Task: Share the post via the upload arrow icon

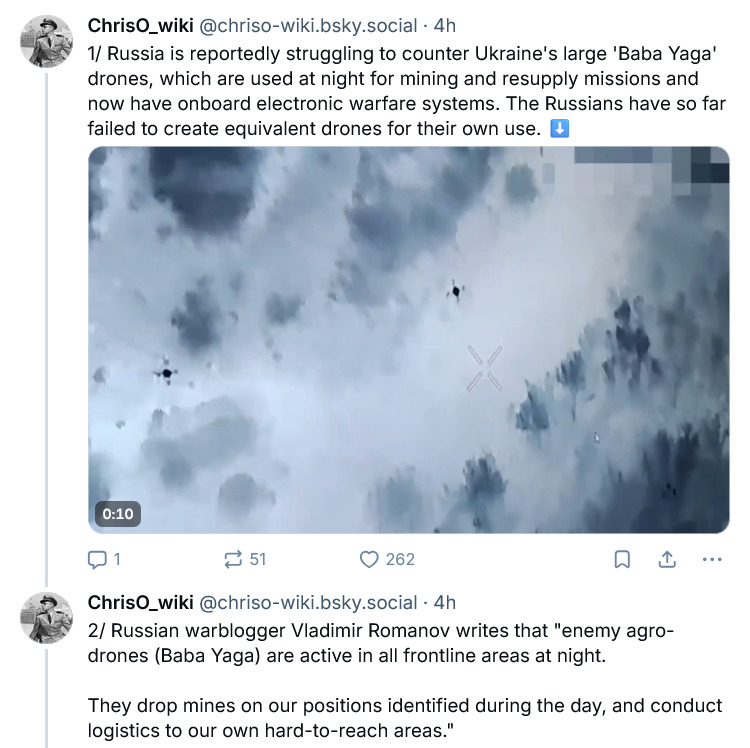Action: [x=667, y=560]
